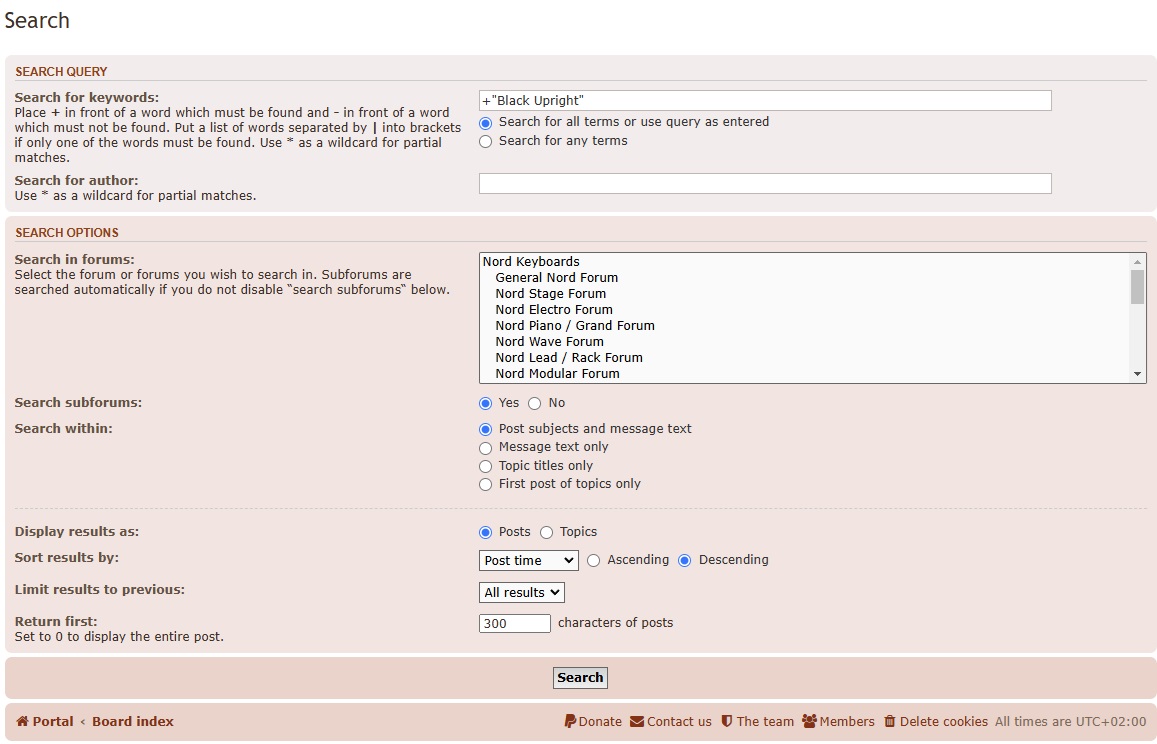1157x744 pixels.
Task: Select Descending sort order
Action: tap(685, 561)
